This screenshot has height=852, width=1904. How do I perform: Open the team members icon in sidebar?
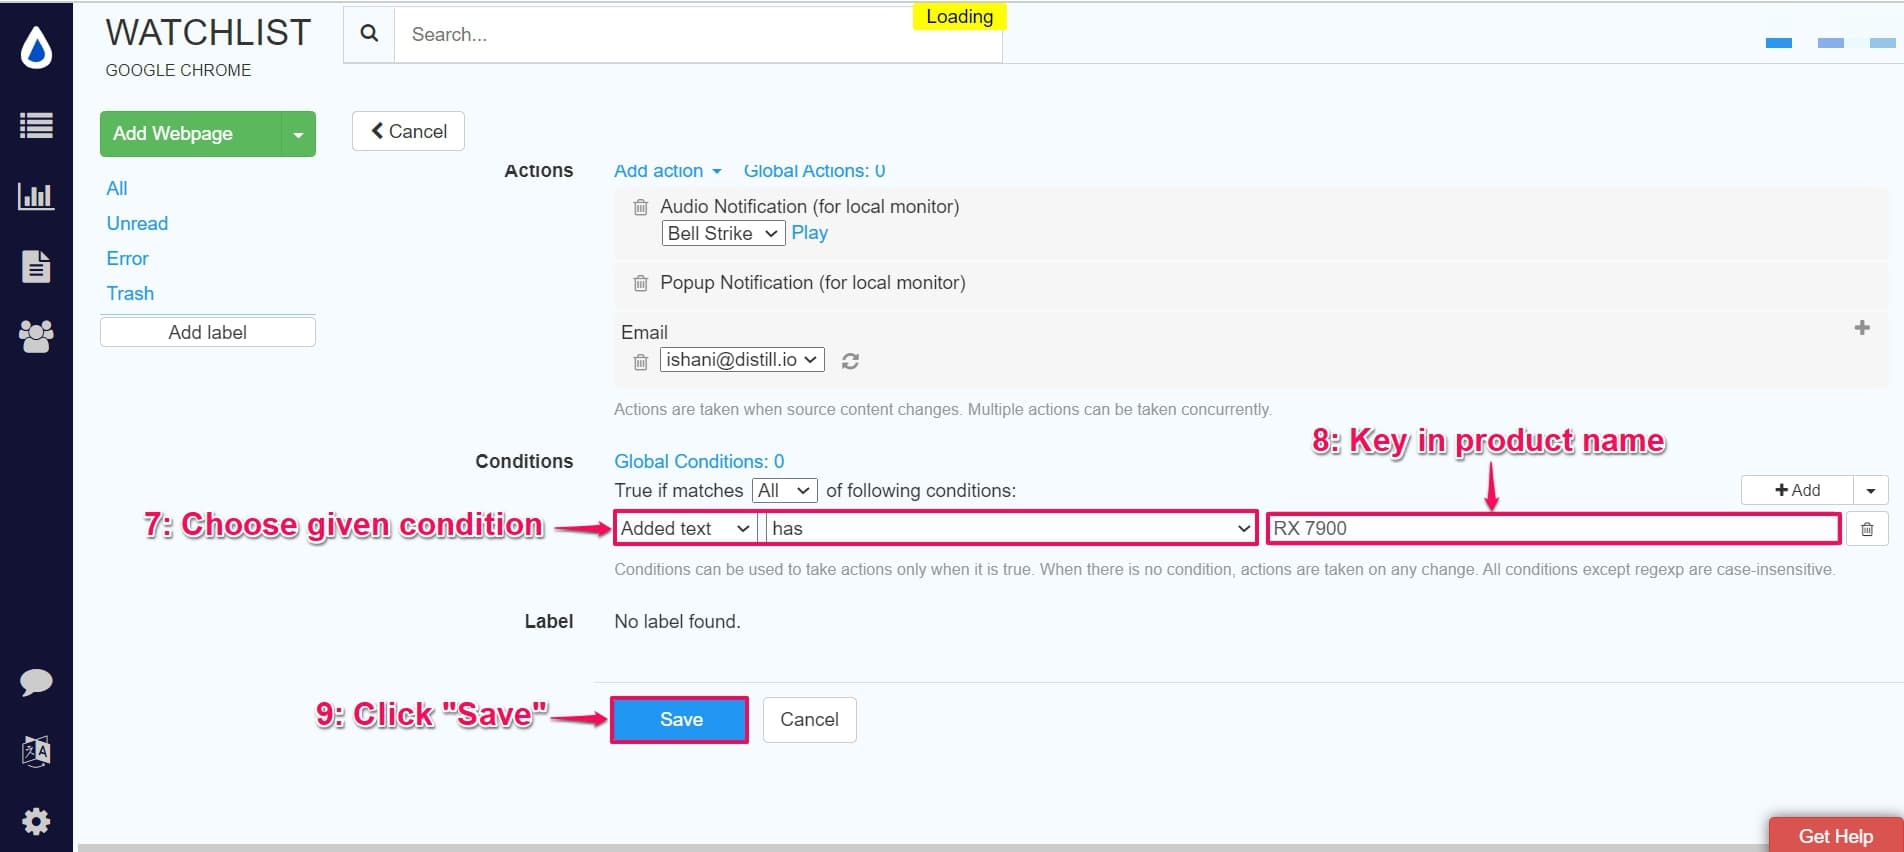tap(36, 336)
